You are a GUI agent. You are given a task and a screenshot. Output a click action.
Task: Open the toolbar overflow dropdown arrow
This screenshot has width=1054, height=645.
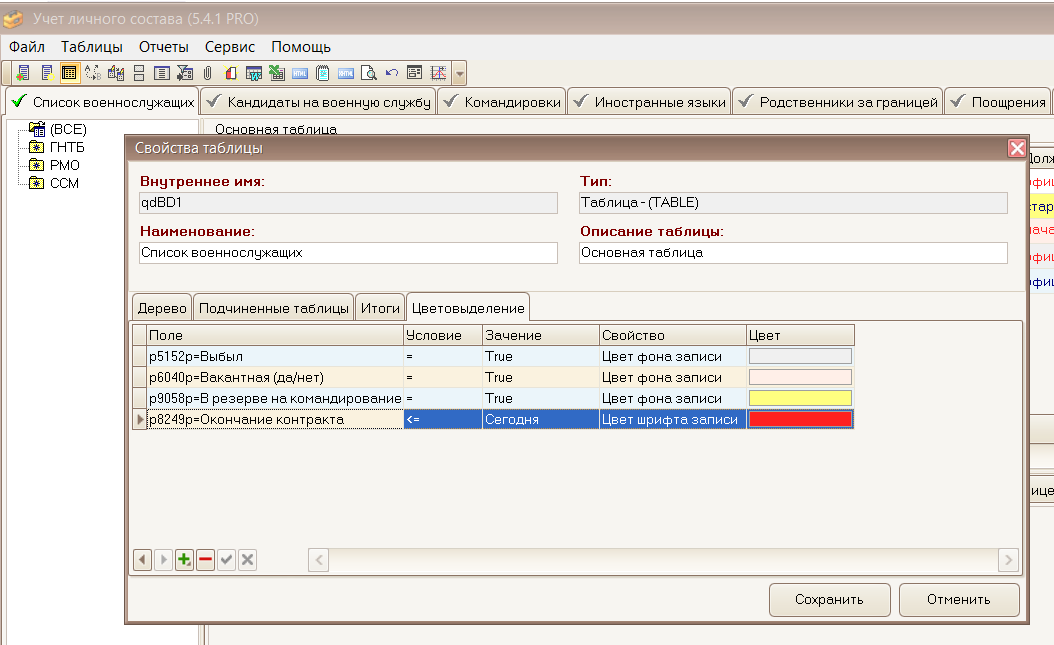point(459,73)
